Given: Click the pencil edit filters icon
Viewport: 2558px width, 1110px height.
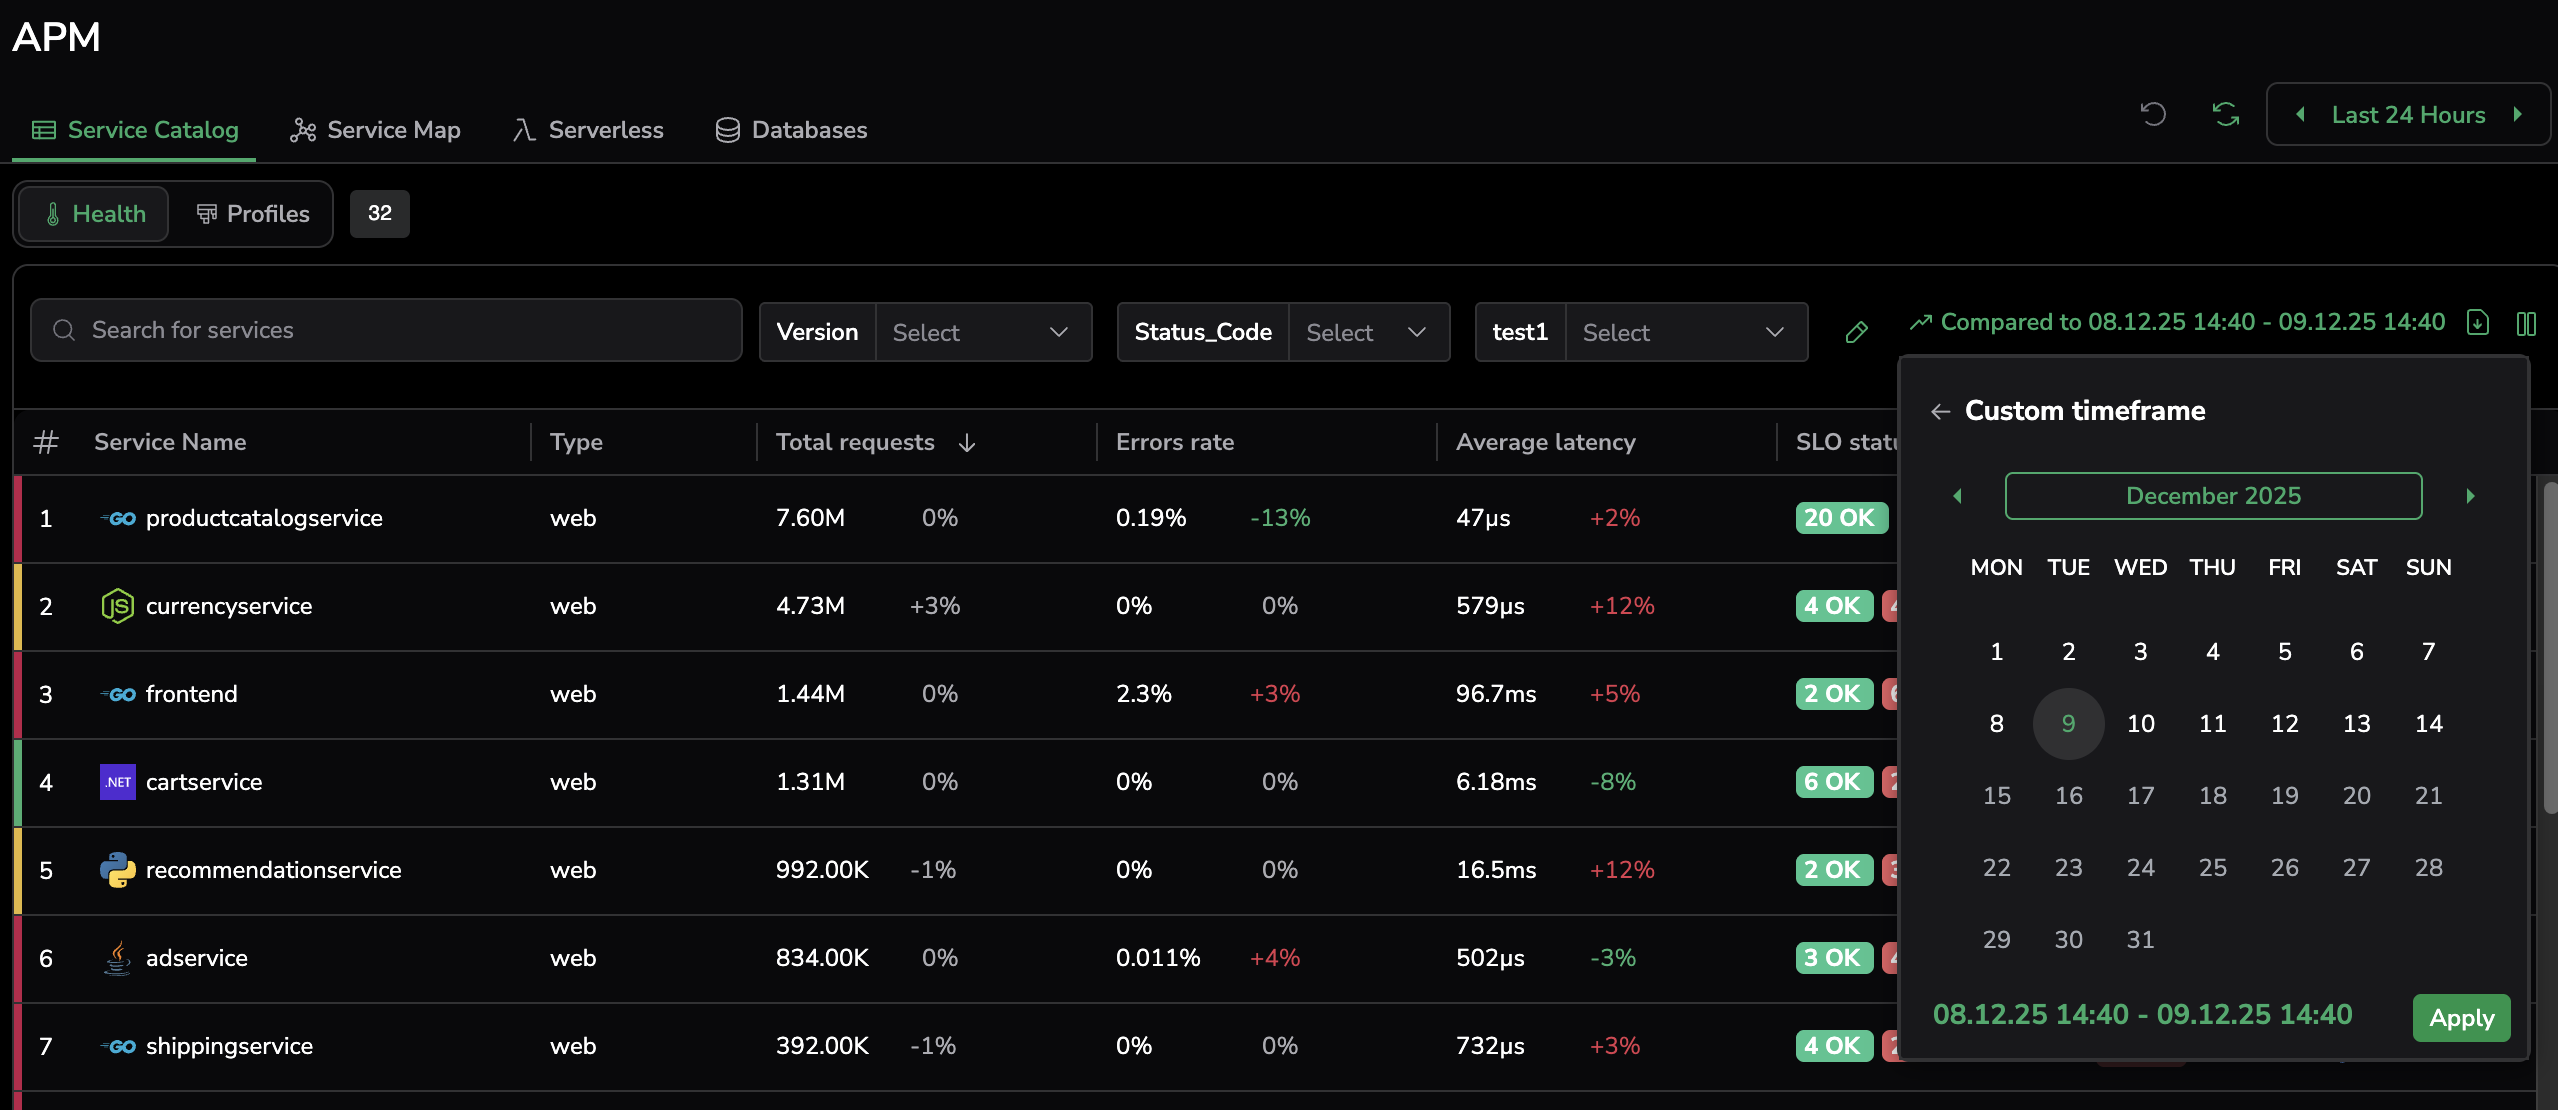Looking at the screenshot, I should pos(1856,332).
